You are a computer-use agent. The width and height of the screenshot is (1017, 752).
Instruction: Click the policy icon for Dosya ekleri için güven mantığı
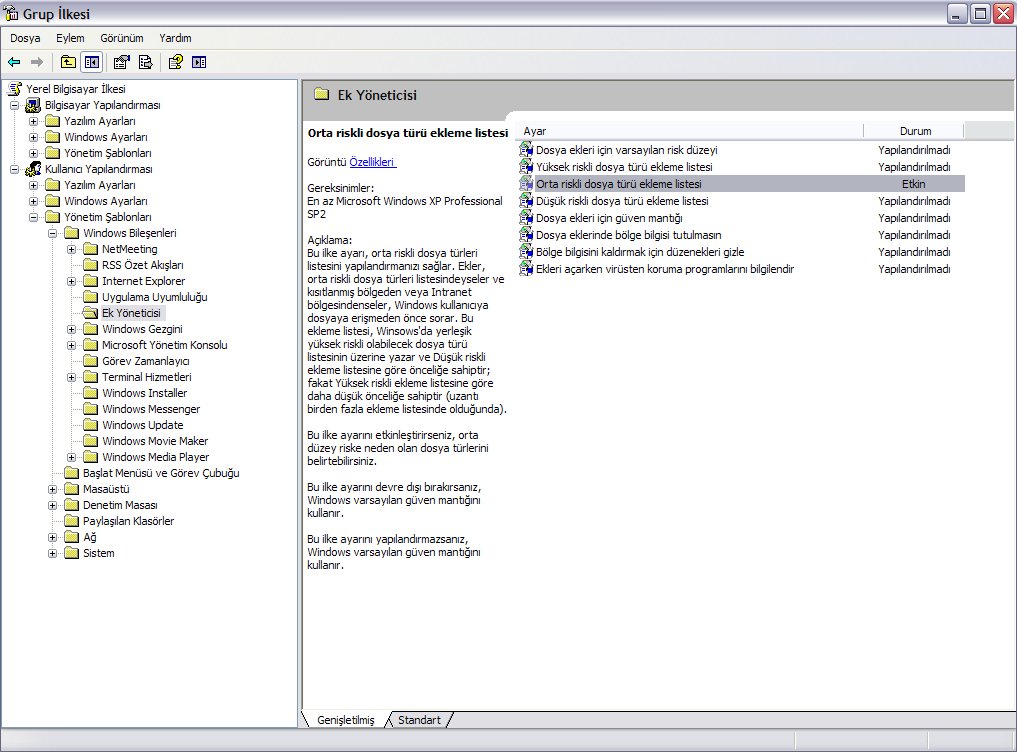tap(526, 218)
